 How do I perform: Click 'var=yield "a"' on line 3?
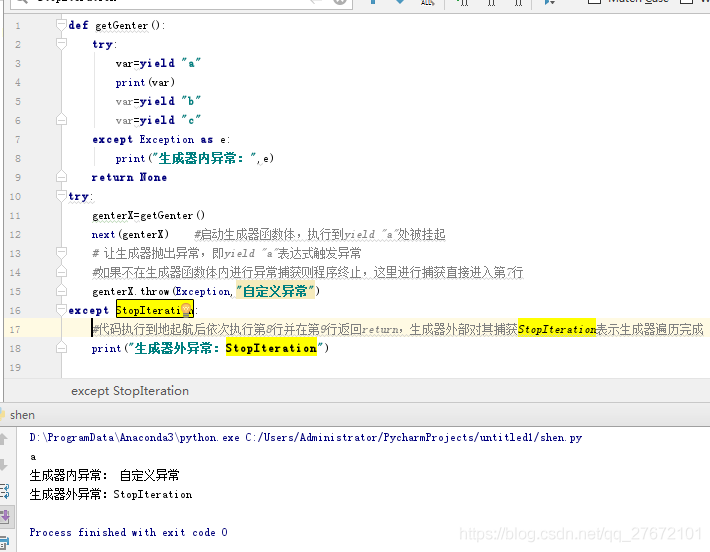pyautogui.click(x=158, y=63)
